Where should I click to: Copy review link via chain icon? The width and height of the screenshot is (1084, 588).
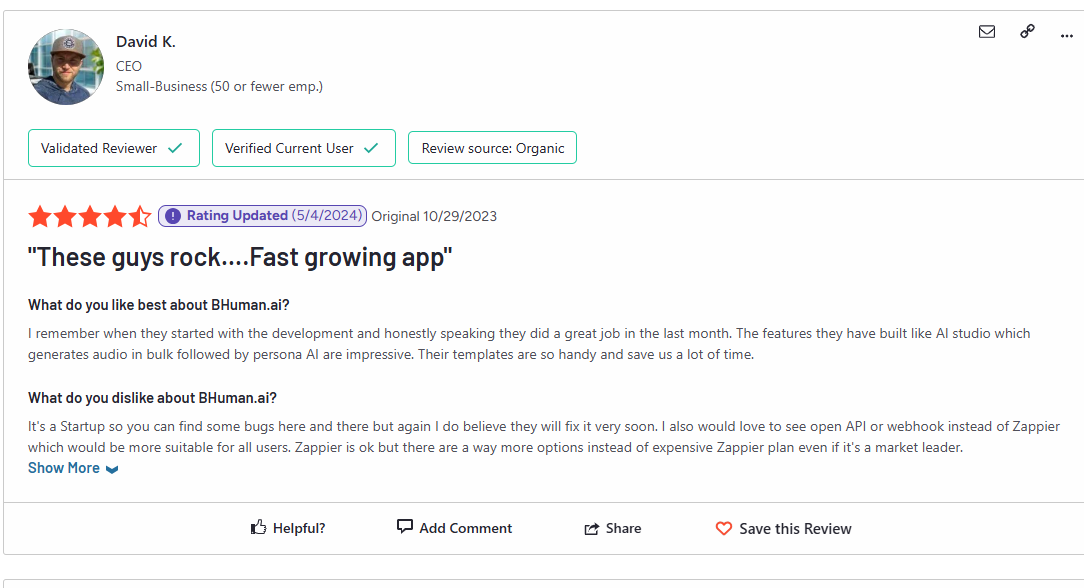pos(1027,31)
